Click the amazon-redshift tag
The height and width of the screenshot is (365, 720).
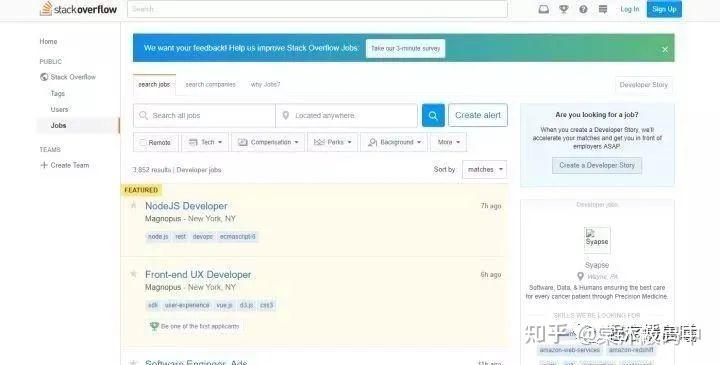coord(631,350)
